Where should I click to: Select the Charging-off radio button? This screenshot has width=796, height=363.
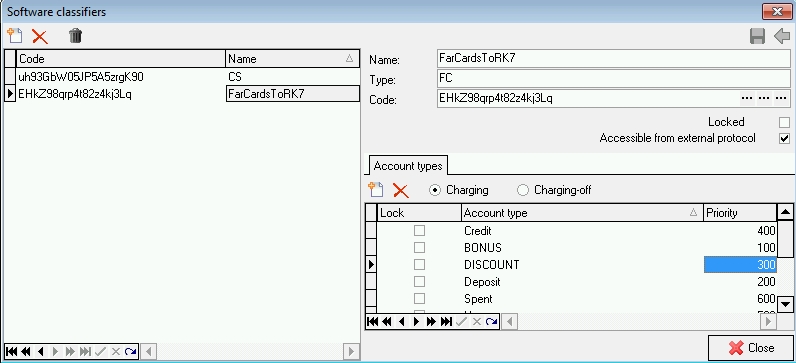[523, 190]
